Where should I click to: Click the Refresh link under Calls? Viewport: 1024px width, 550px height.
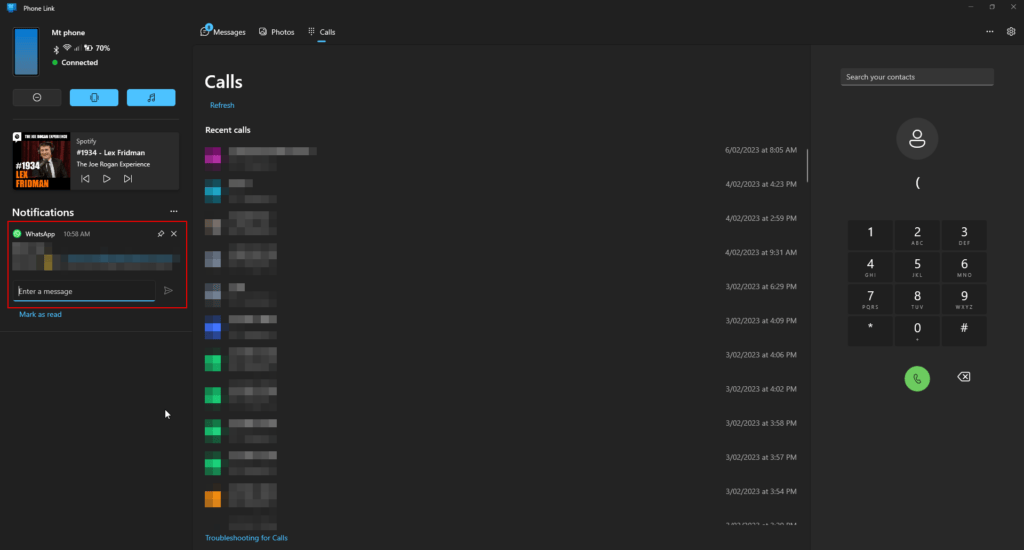(x=222, y=105)
